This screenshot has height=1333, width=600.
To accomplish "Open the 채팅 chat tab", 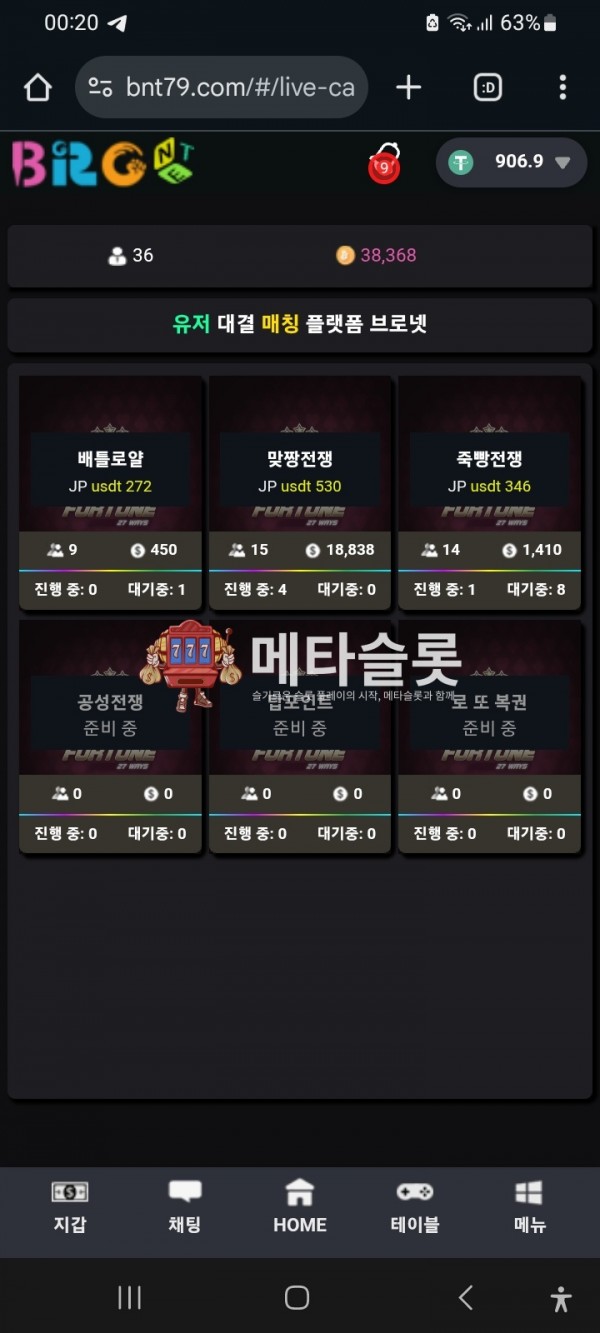I will click(x=185, y=1207).
